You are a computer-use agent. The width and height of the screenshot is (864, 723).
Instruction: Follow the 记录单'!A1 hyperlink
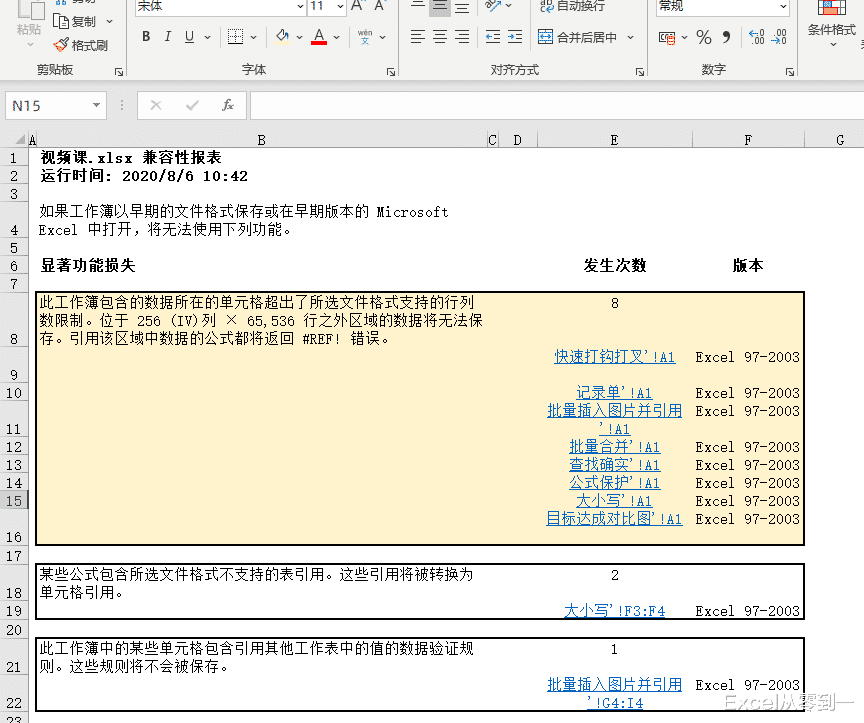tap(614, 392)
